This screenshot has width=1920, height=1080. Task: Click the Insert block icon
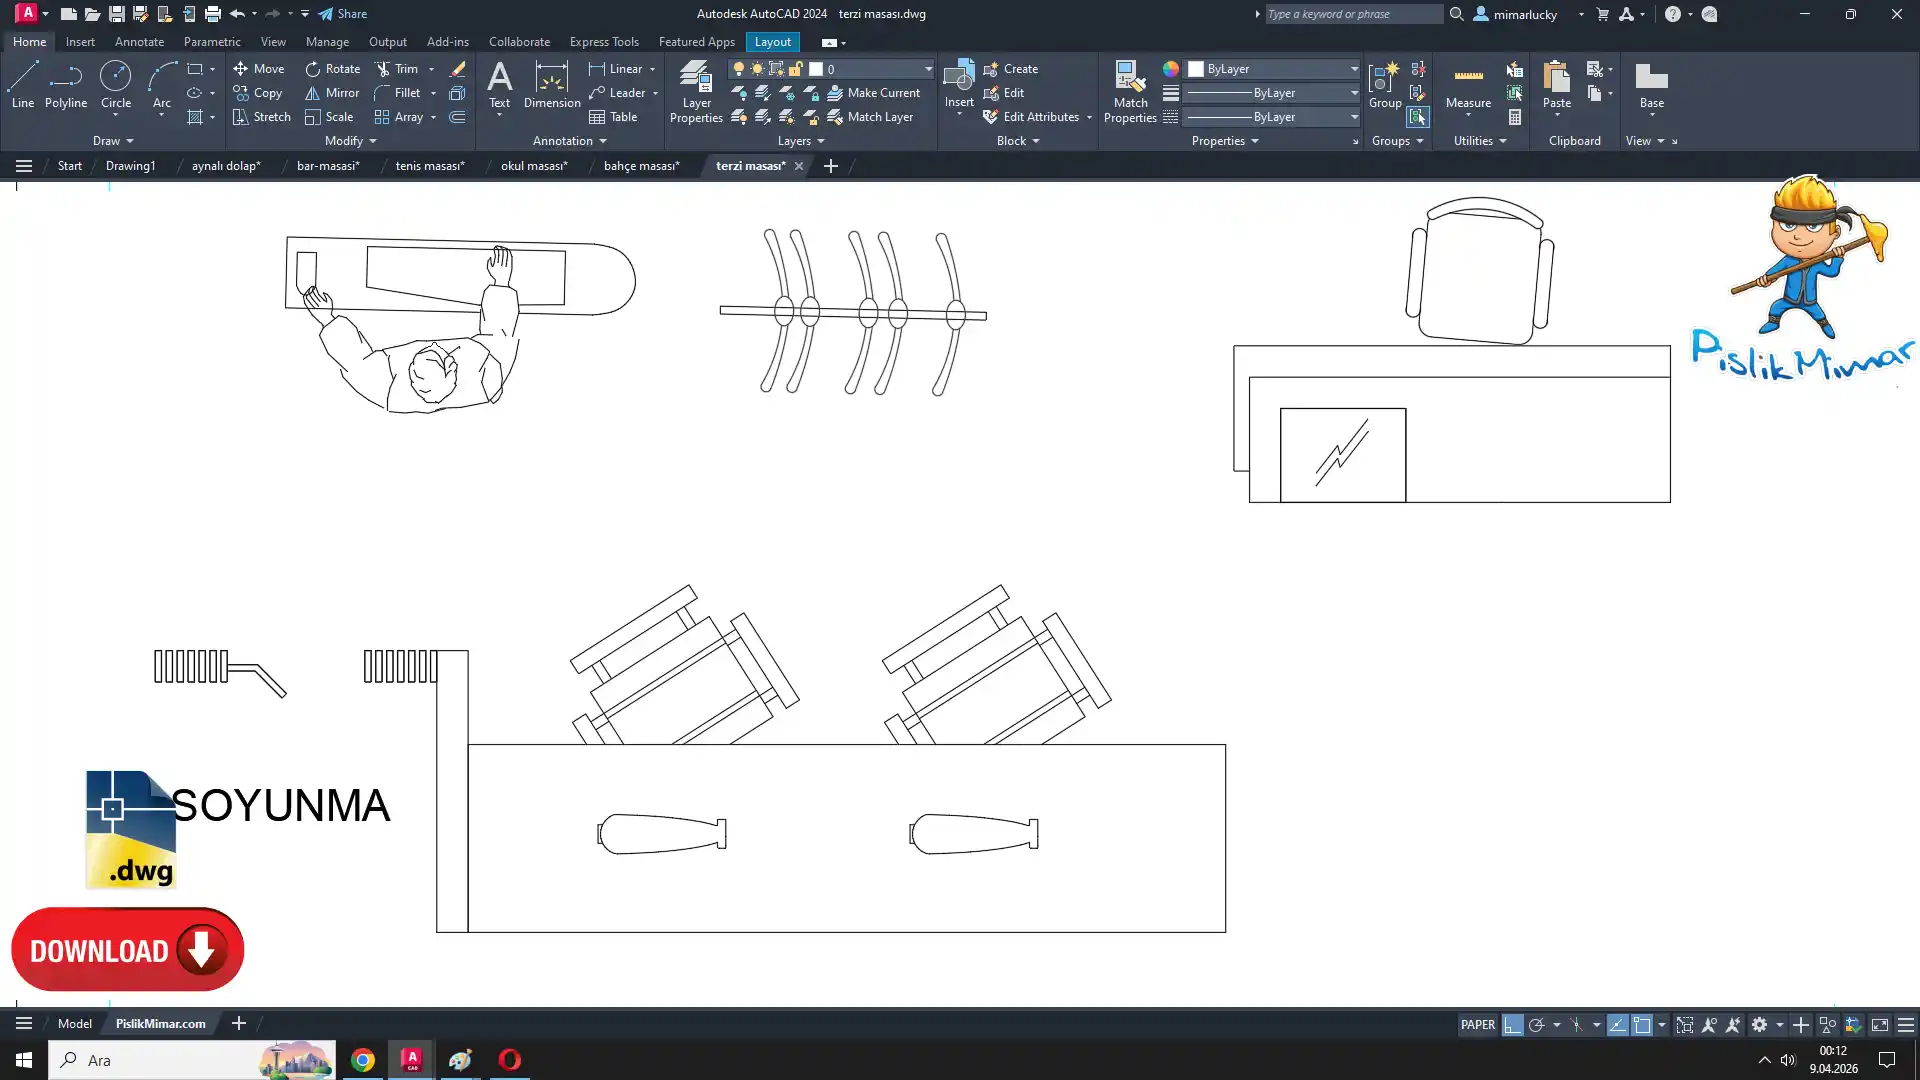959,78
